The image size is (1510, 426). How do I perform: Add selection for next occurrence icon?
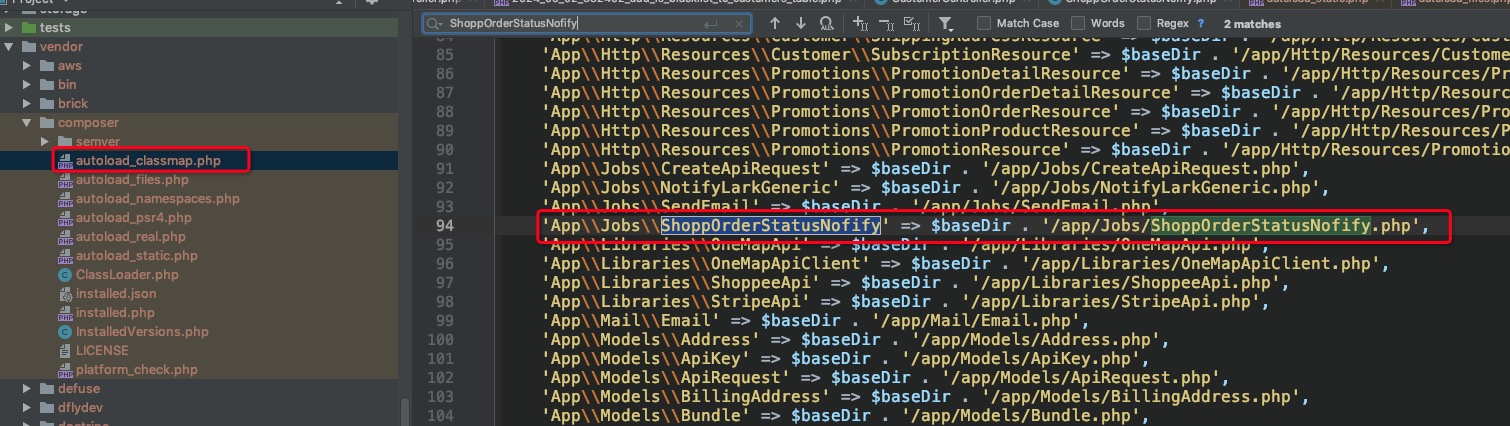click(x=861, y=23)
